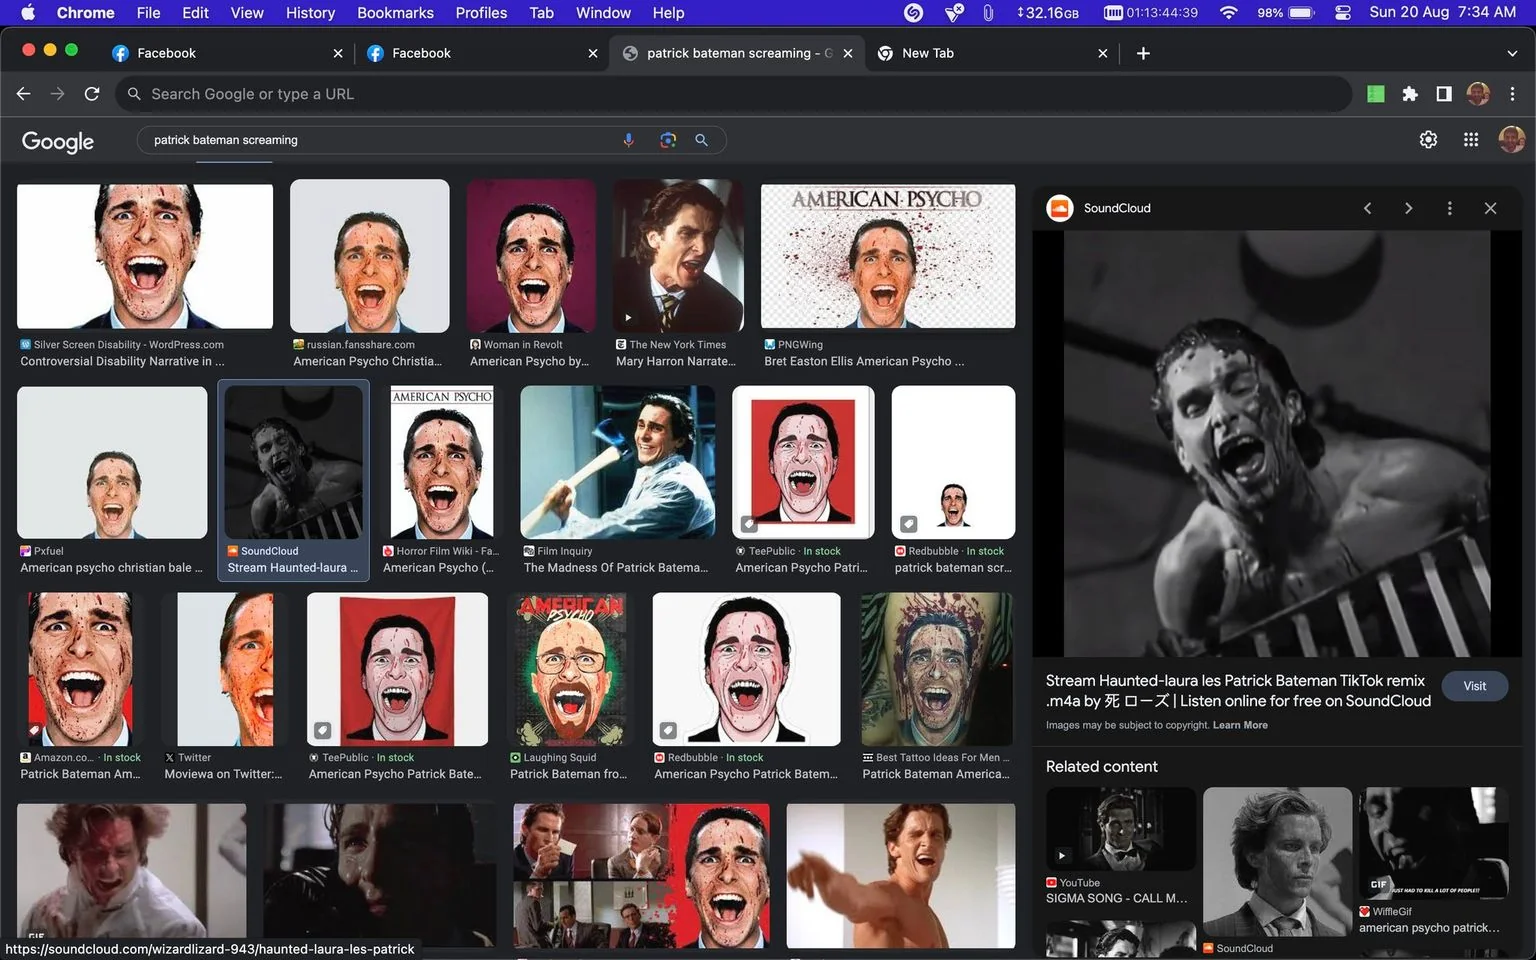Screen dimensions: 1536x960
Task: Open three-dot options in SoundCloud preview
Action: [x=1449, y=208]
